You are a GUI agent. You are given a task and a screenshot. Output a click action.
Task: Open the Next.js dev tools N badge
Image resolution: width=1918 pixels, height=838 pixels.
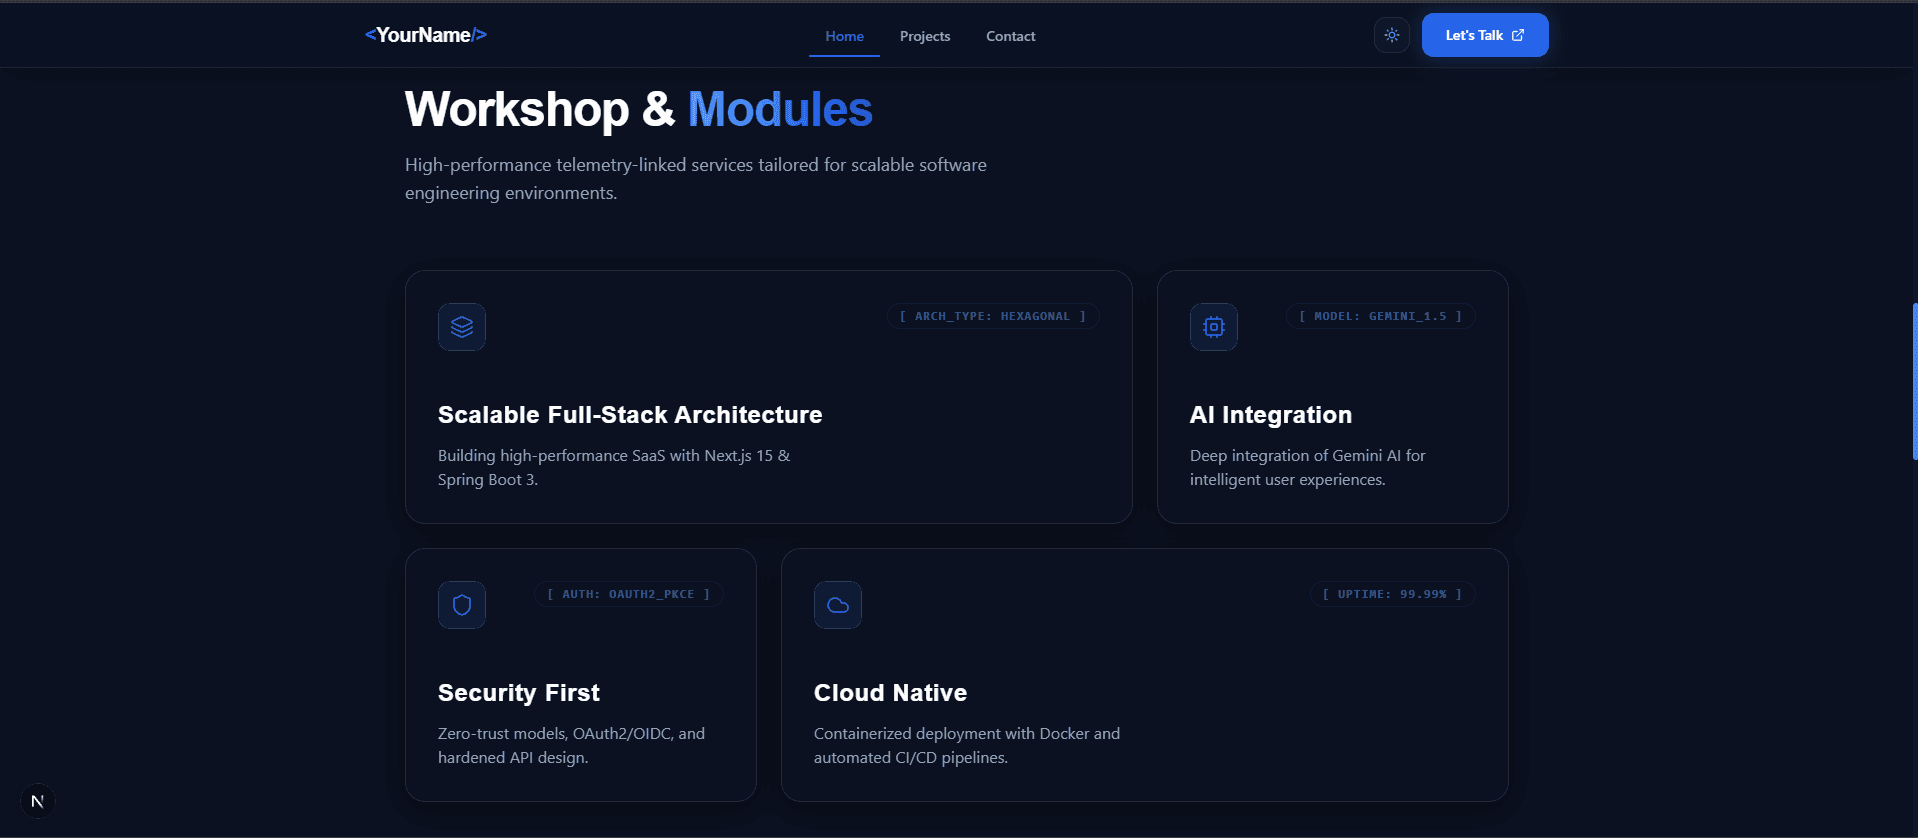(x=37, y=801)
